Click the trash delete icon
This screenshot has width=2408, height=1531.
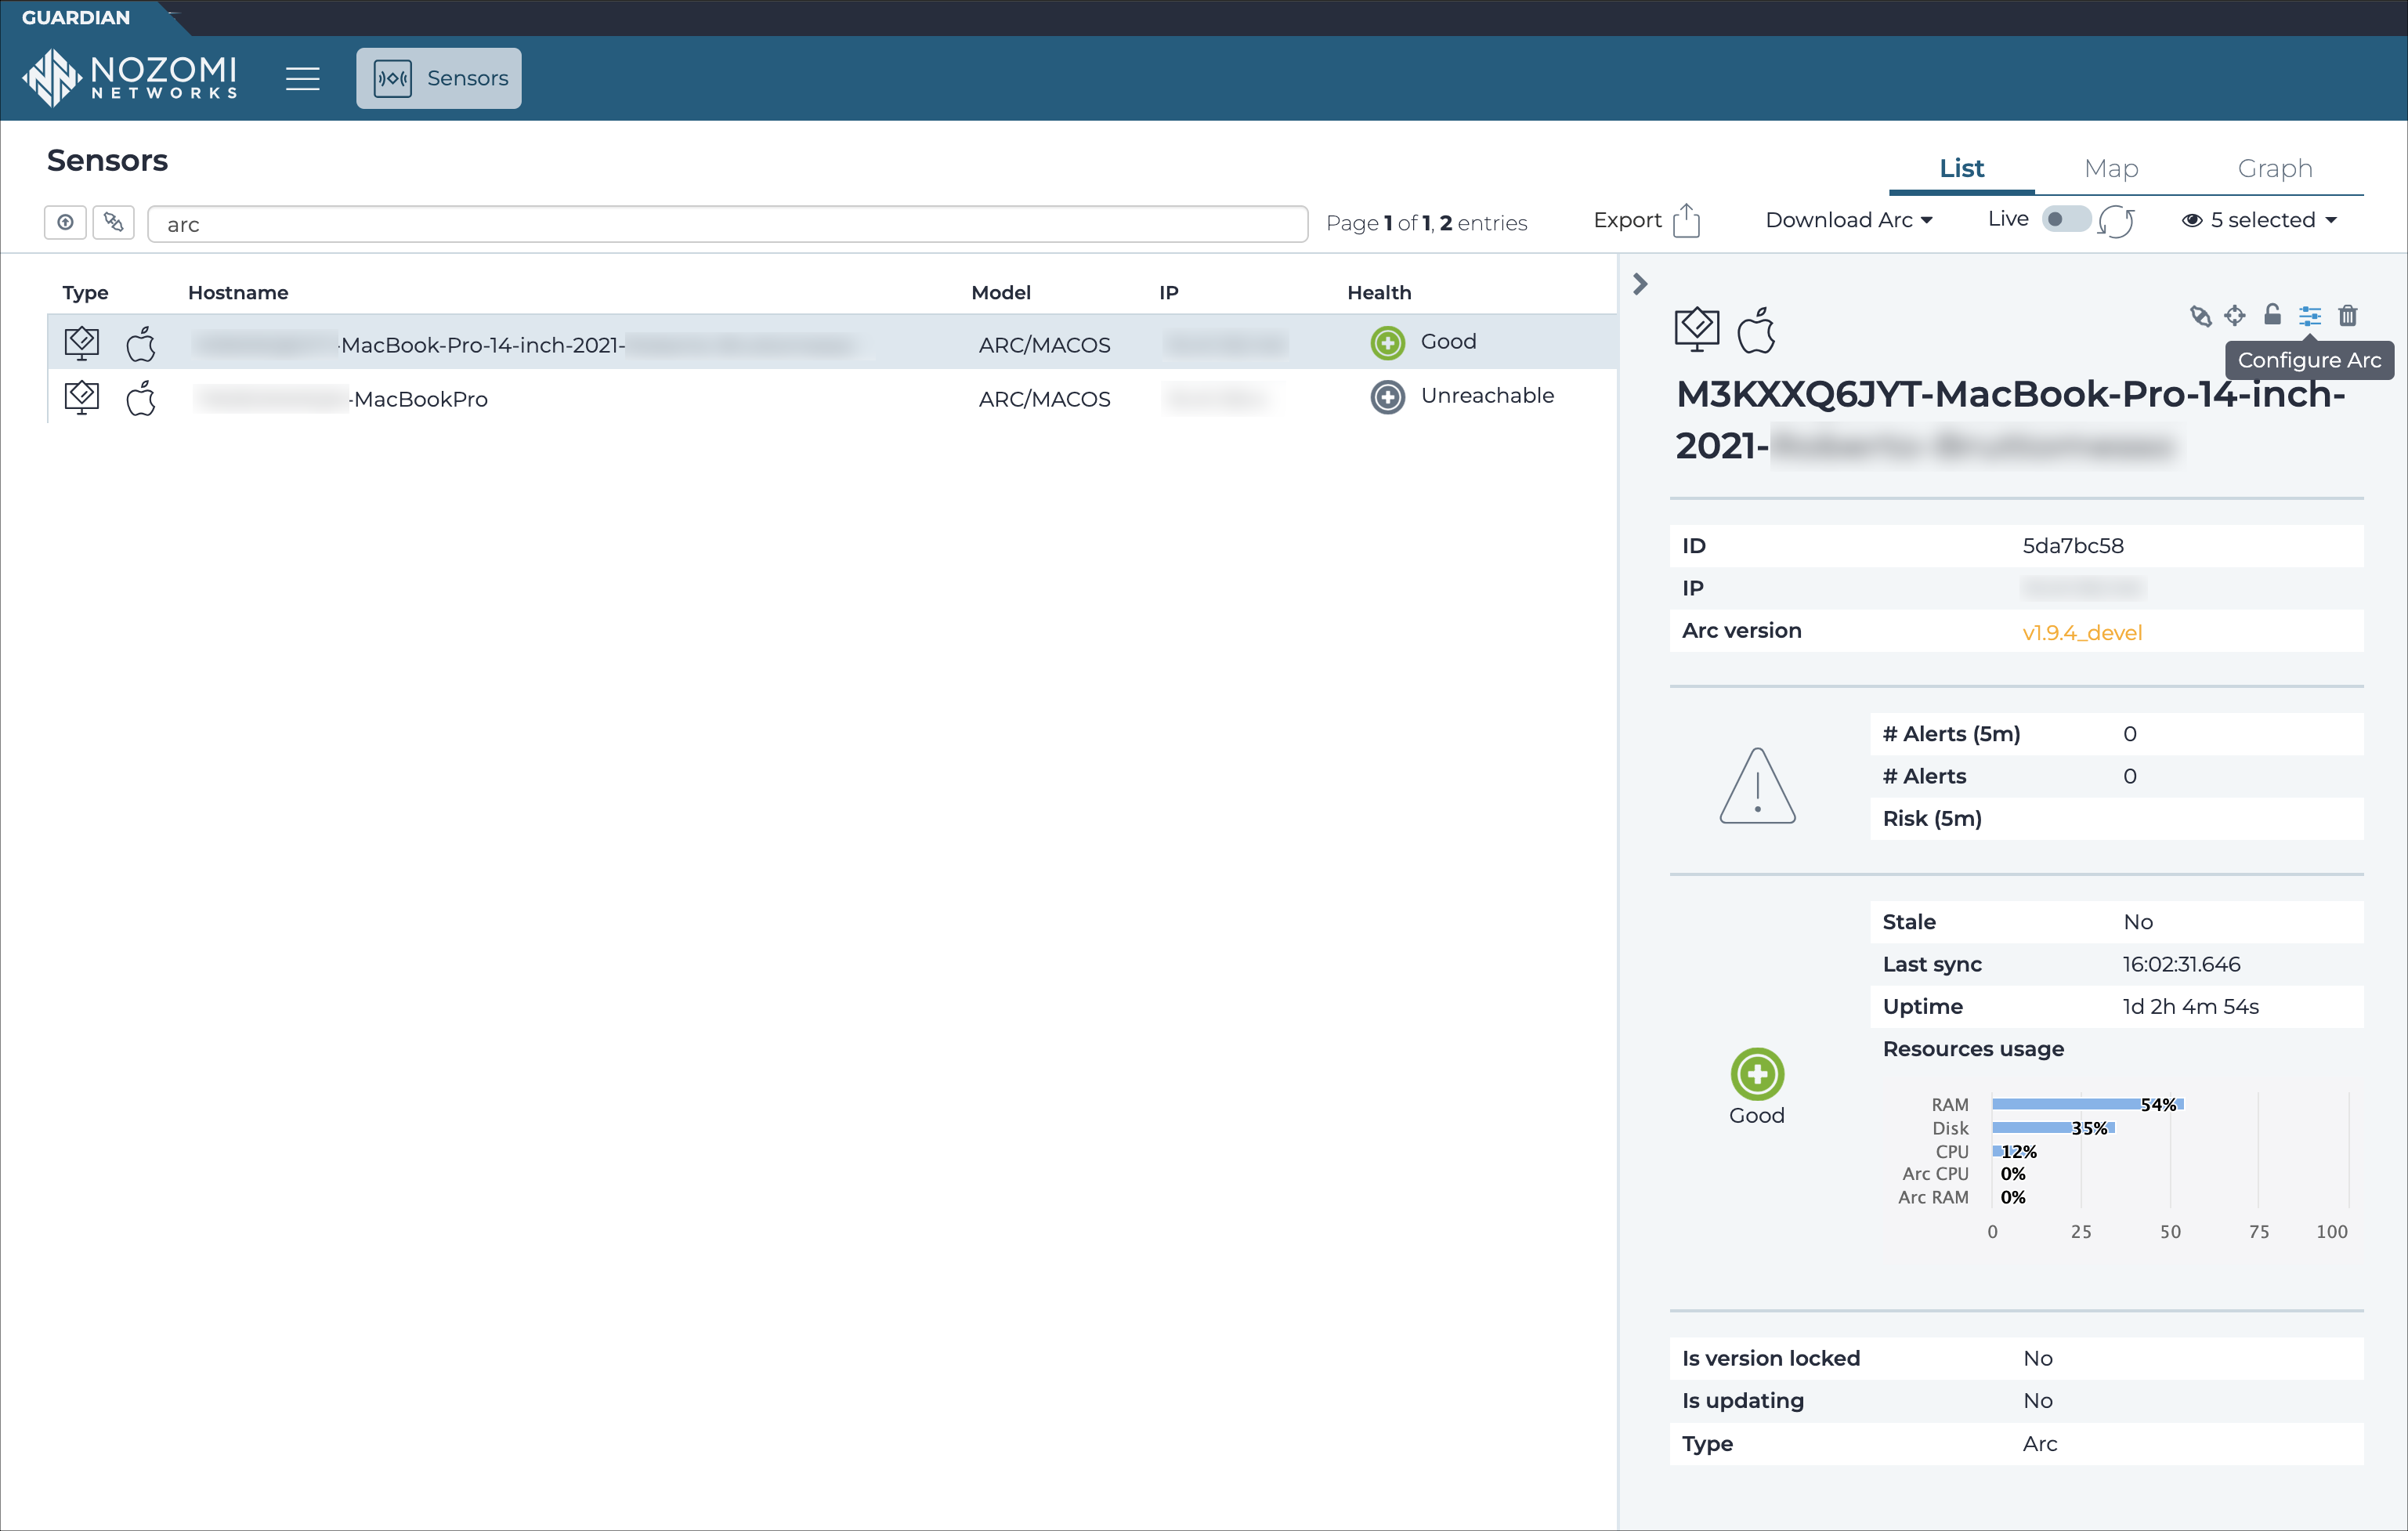point(2348,316)
